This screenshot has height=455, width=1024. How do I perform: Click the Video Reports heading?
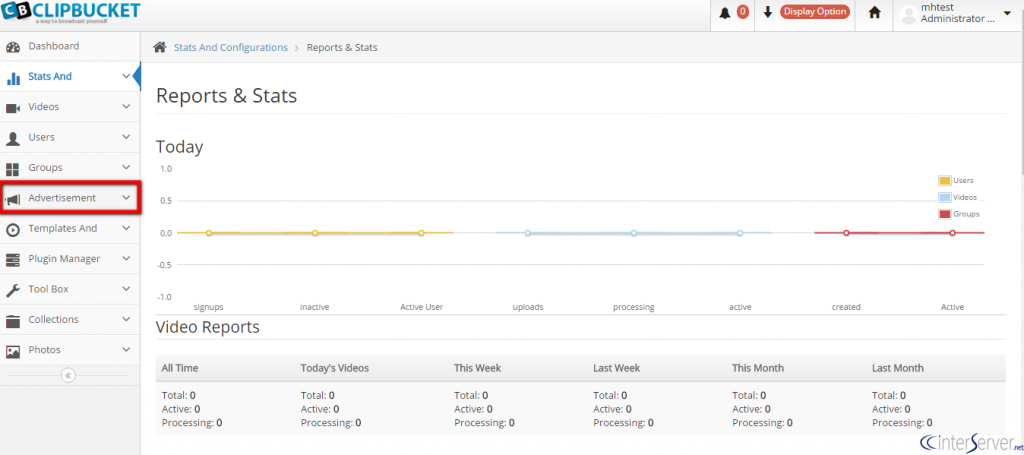(208, 327)
